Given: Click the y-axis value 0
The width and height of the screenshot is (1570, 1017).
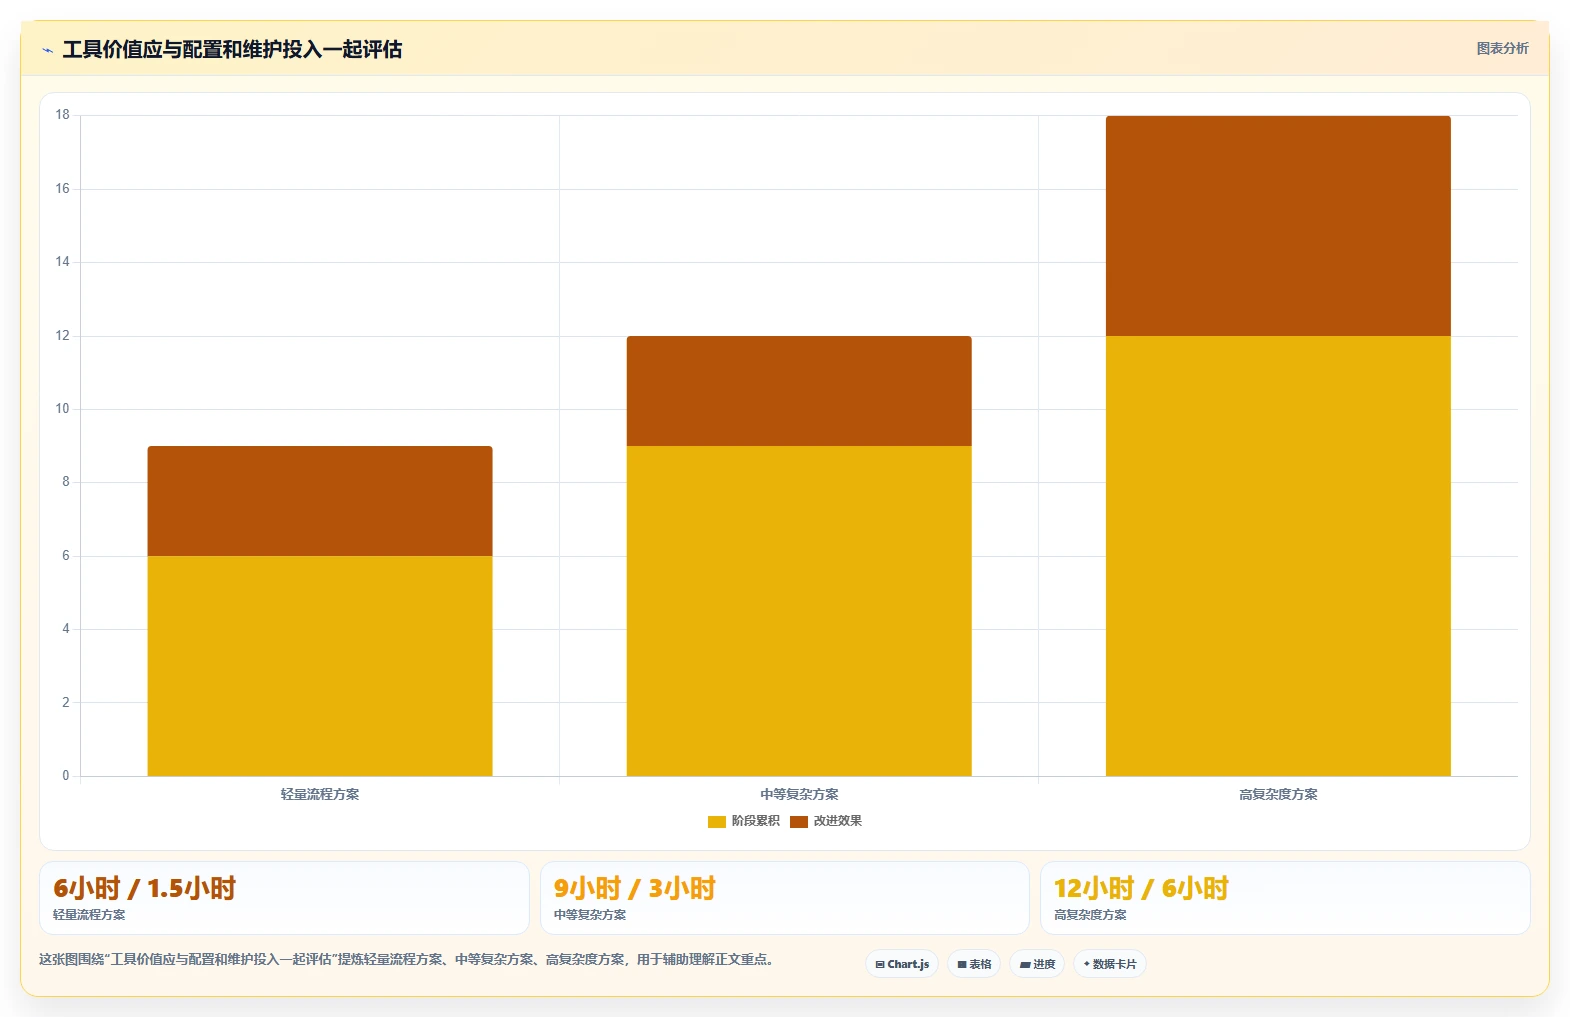Looking at the screenshot, I should [66, 776].
